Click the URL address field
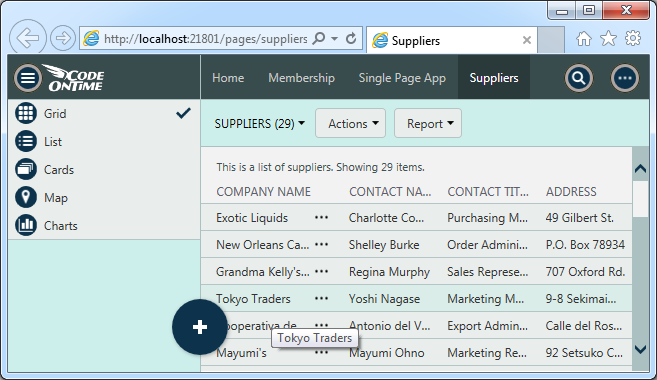Viewport: 657px width, 380px height. (205, 39)
